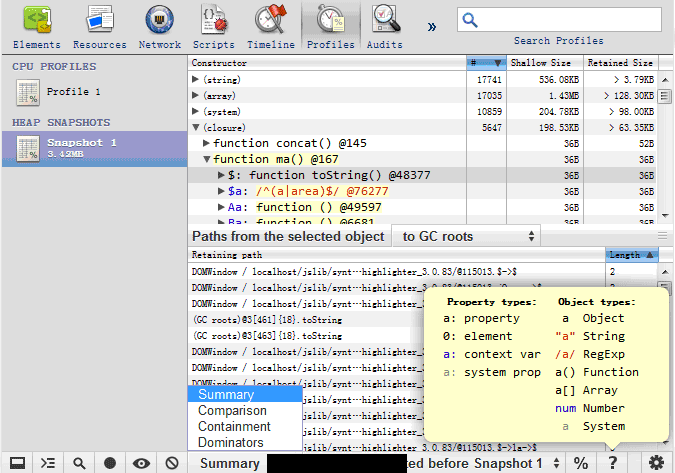Screen dimensions: 675x473
Task: Select the 17741 count cell for (string)
Action: pos(486,80)
